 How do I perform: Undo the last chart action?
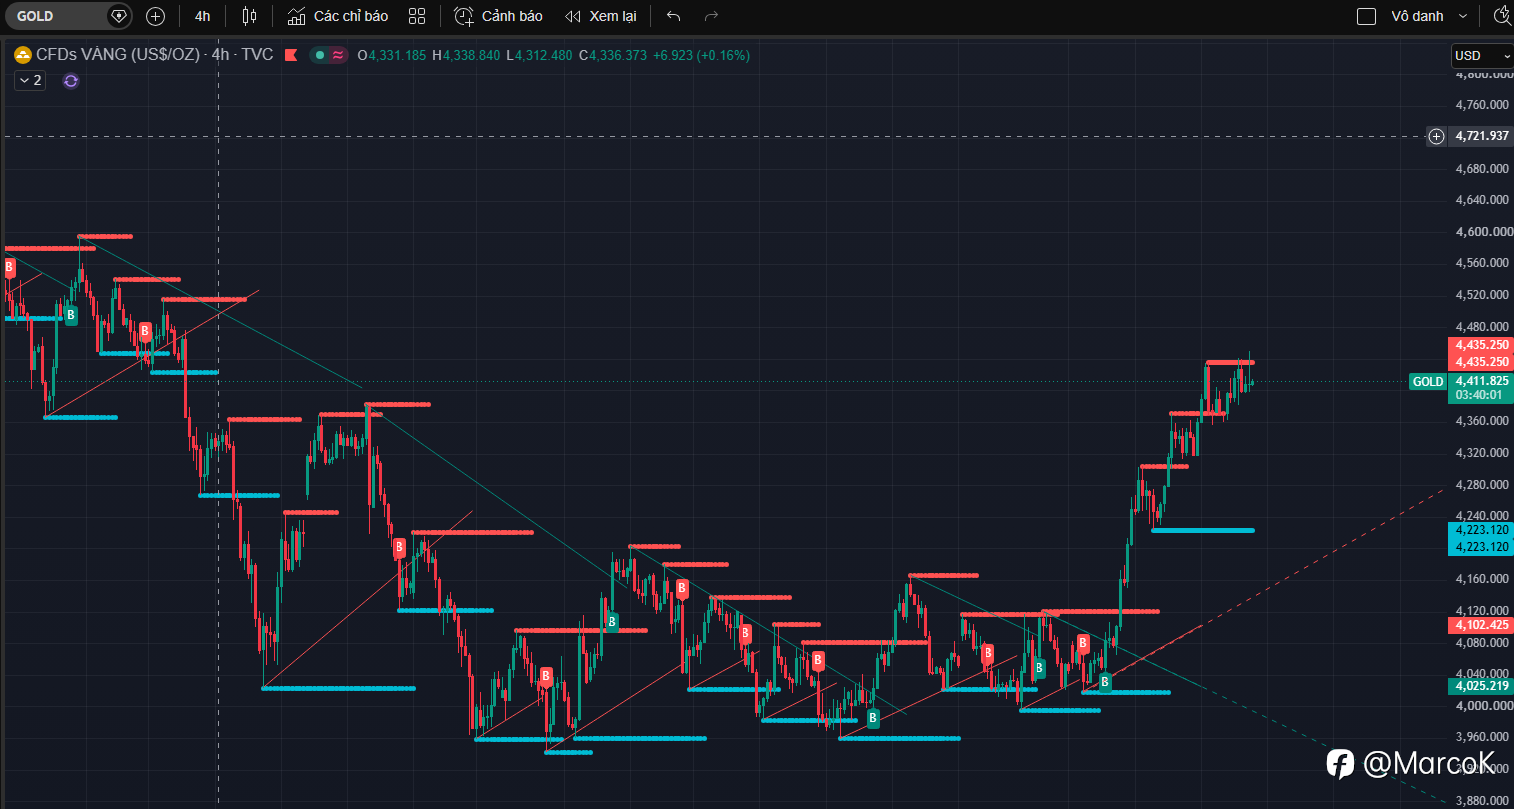[673, 16]
